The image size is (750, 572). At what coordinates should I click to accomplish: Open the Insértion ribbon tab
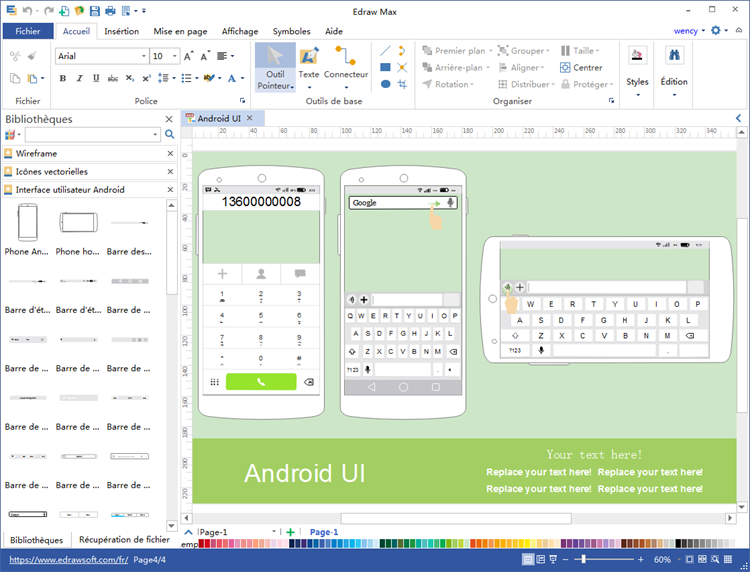[121, 31]
